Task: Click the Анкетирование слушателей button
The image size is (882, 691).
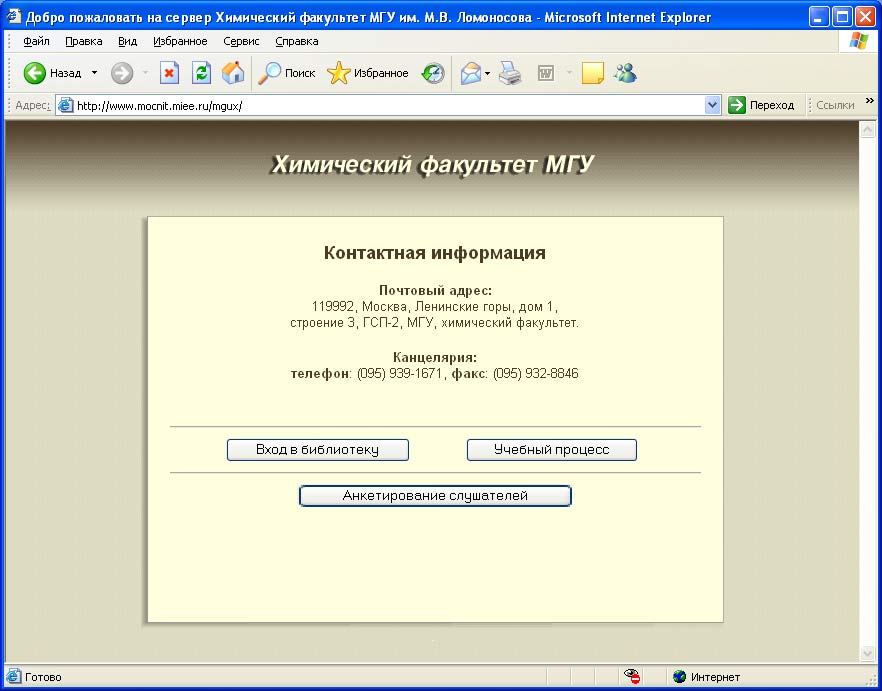Action: pos(435,496)
